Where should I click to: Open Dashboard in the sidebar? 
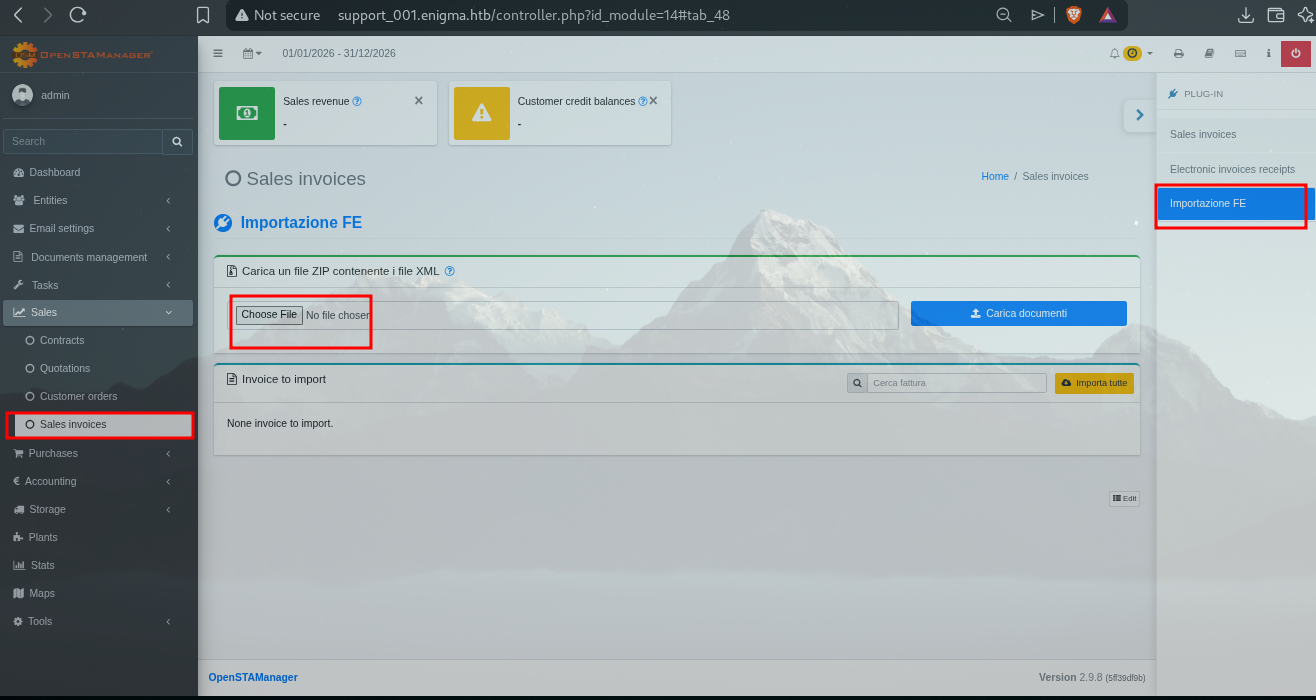98,172
